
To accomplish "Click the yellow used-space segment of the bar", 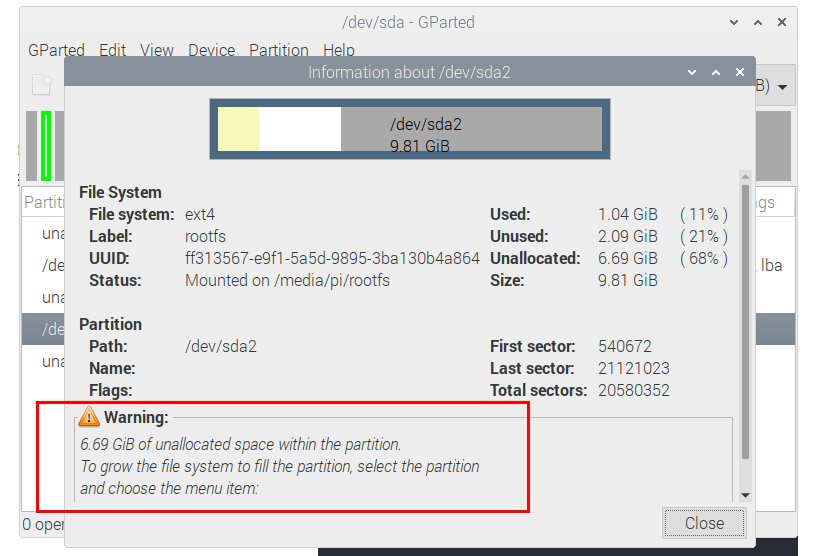I will 238,129.
